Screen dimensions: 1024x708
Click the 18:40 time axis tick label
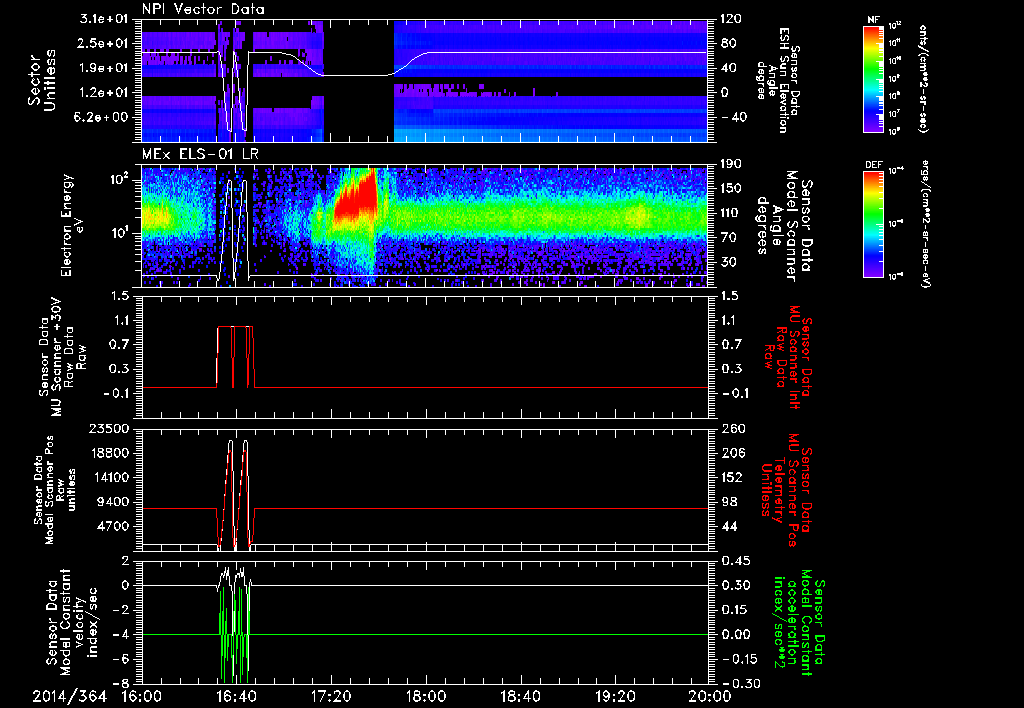(520, 696)
